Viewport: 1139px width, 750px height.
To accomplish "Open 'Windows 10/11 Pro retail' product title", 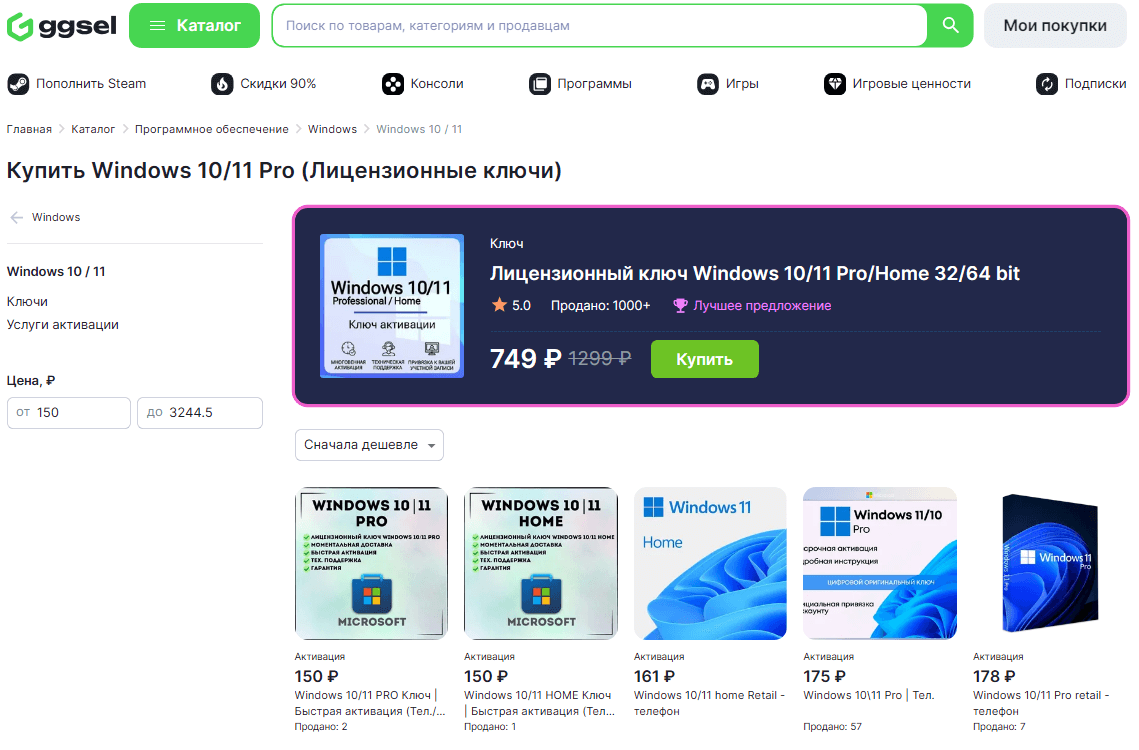I will (1041, 703).
